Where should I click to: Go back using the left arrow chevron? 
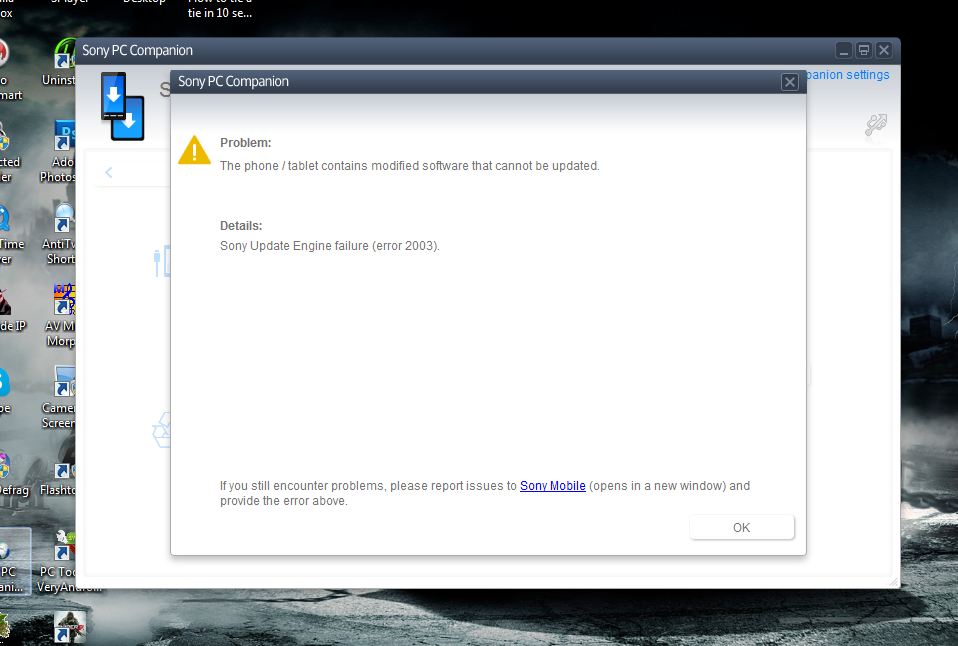click(109, 172)
